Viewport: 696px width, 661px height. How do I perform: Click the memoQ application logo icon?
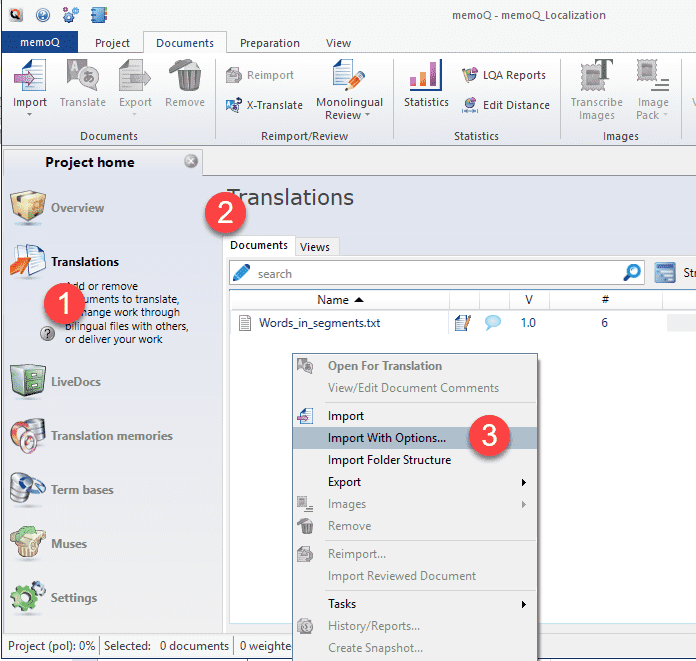[16, 15]
